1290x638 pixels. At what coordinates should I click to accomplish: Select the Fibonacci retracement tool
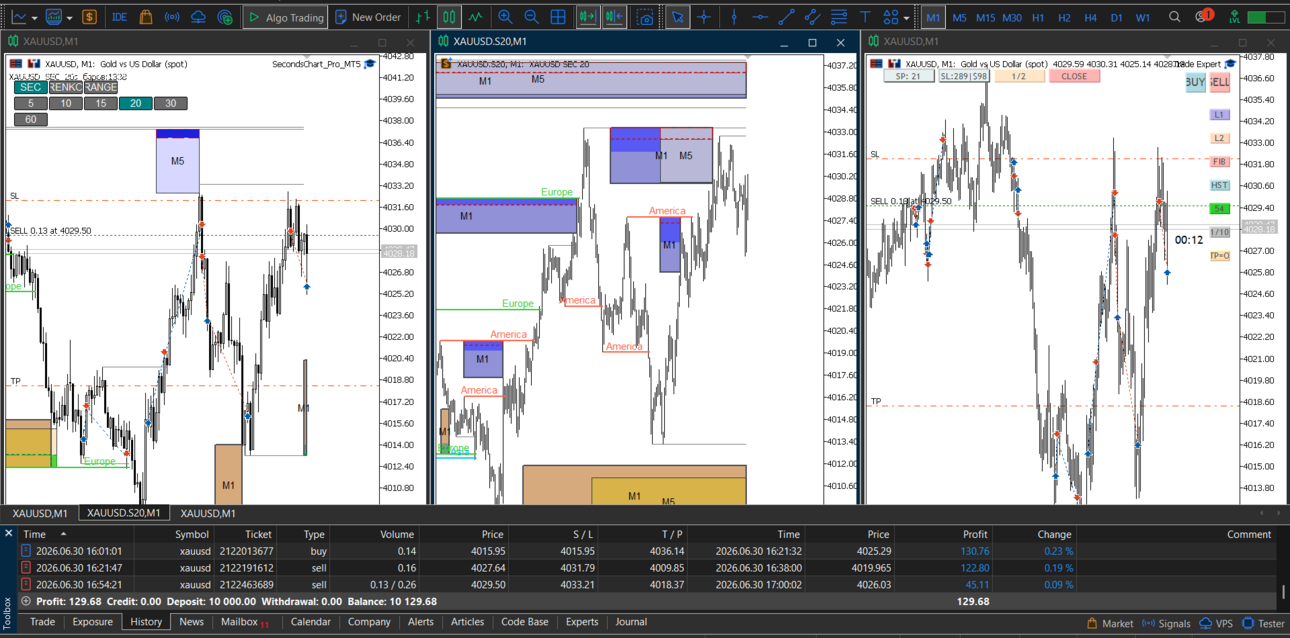tap(839, 17)
